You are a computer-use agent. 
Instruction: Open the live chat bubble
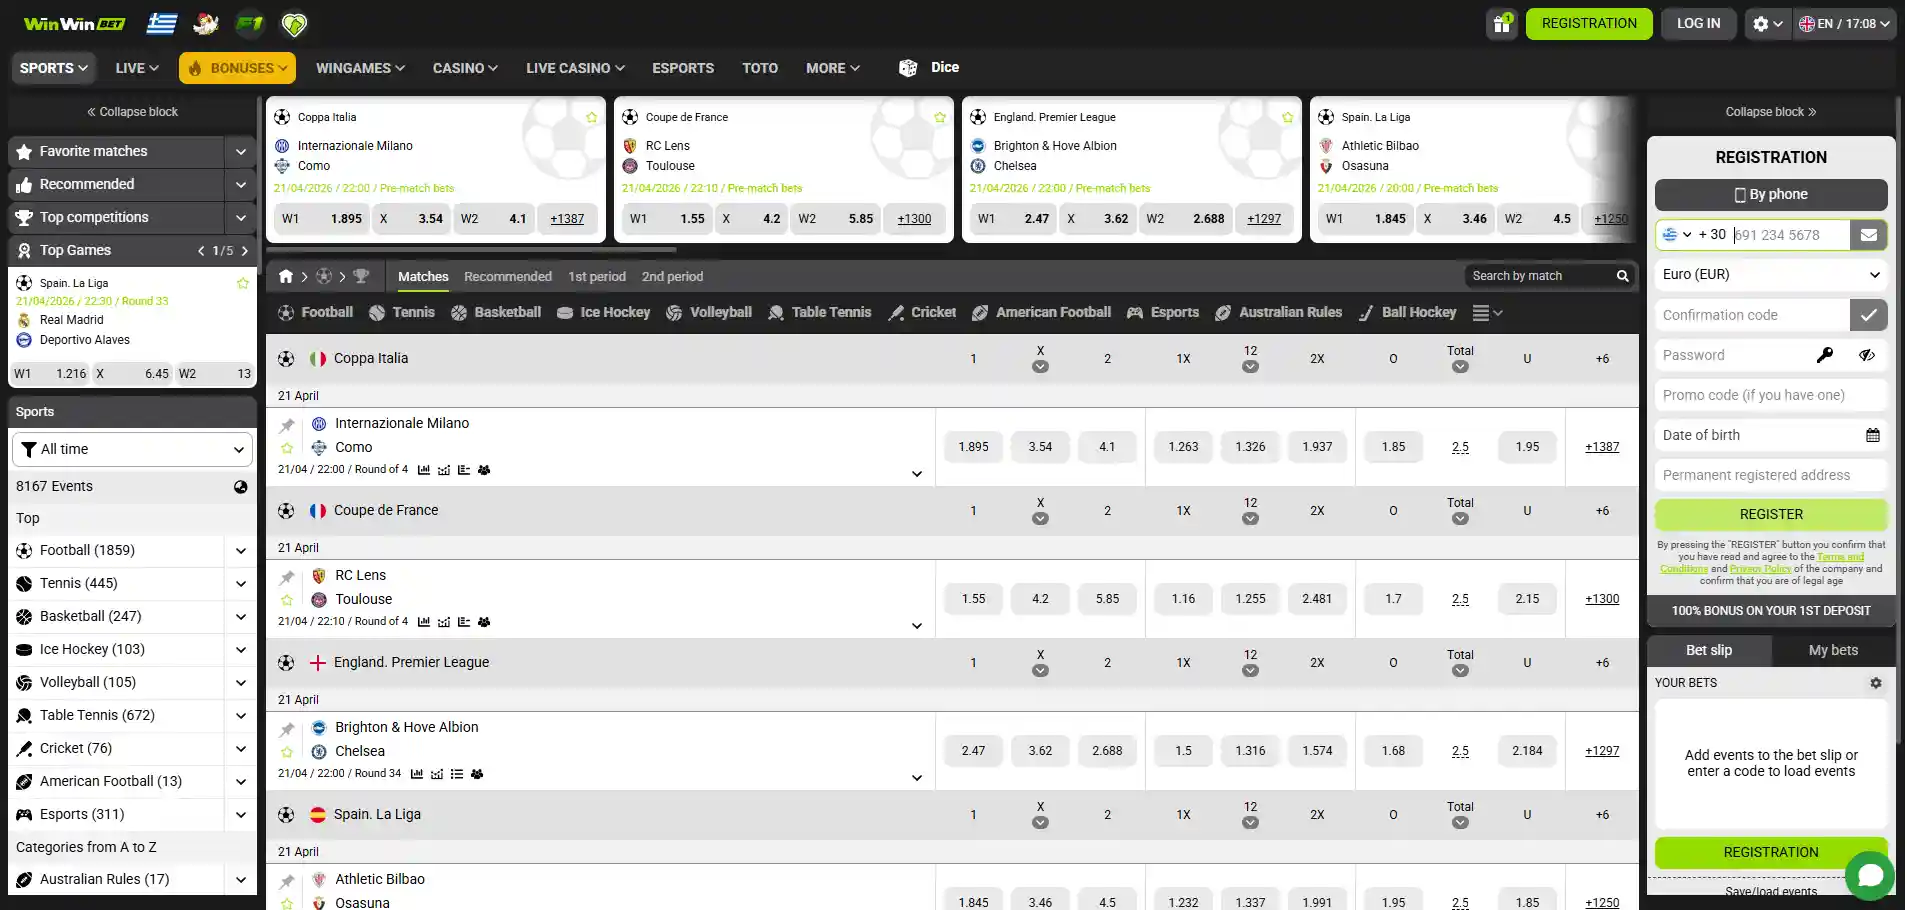pos(1870,876)
